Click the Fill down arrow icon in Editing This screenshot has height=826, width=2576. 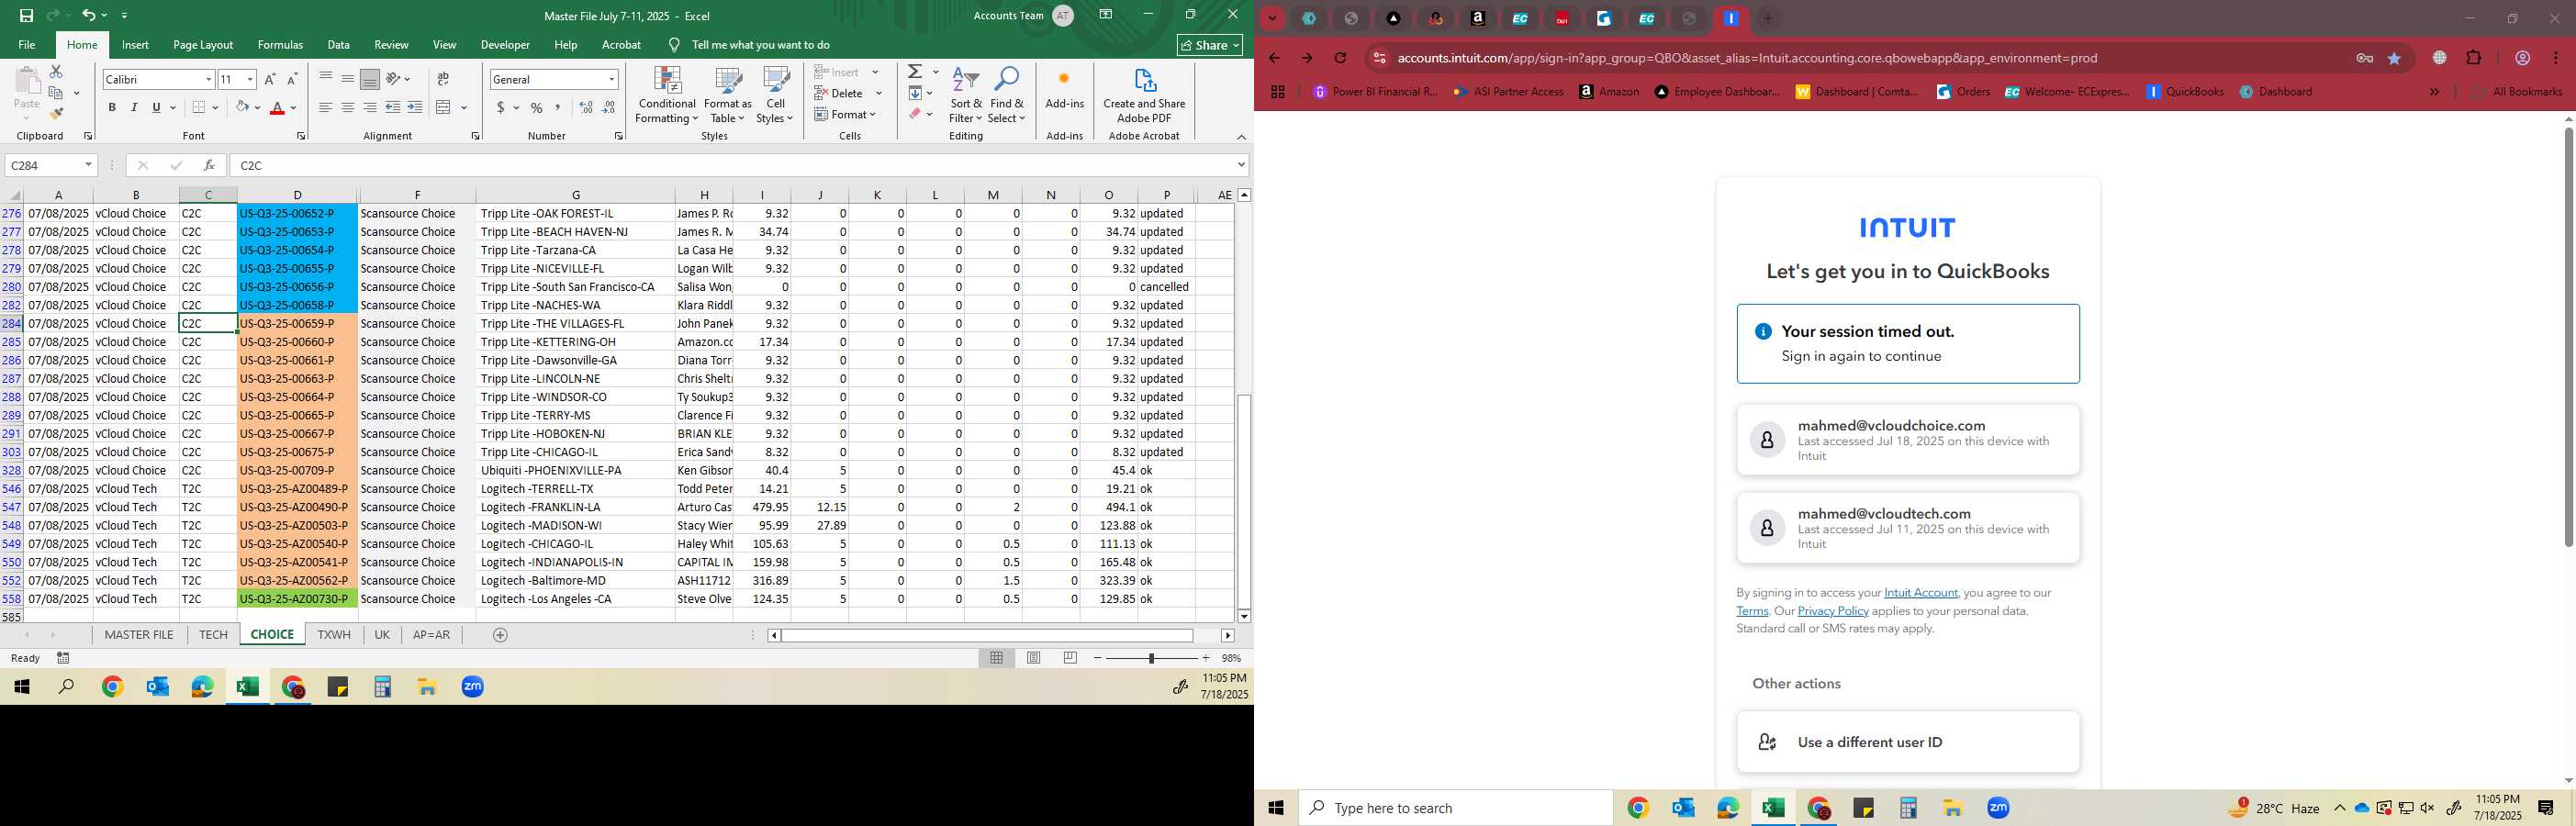(x=915, y=93)
